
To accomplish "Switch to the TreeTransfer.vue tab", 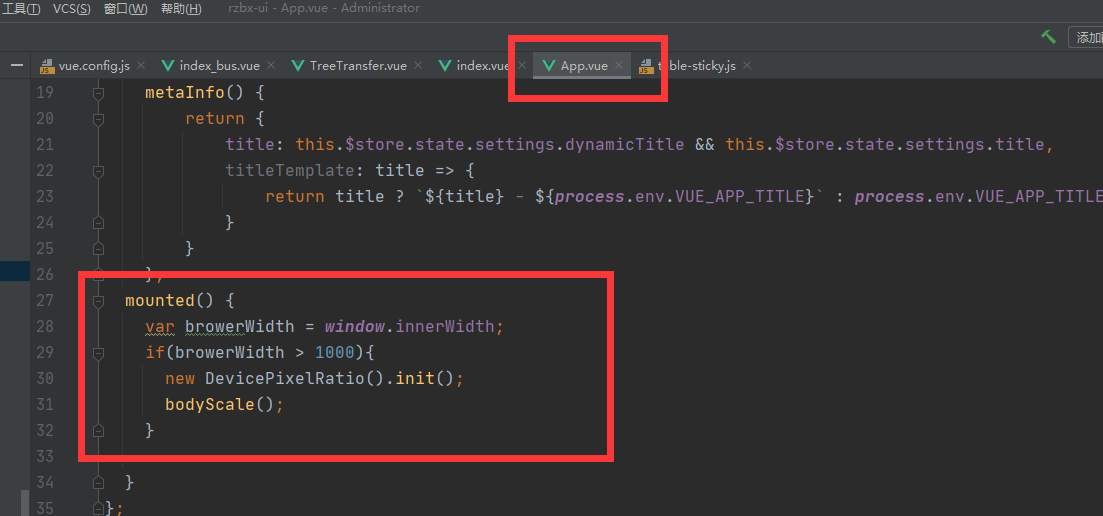I will pos(357,66).
